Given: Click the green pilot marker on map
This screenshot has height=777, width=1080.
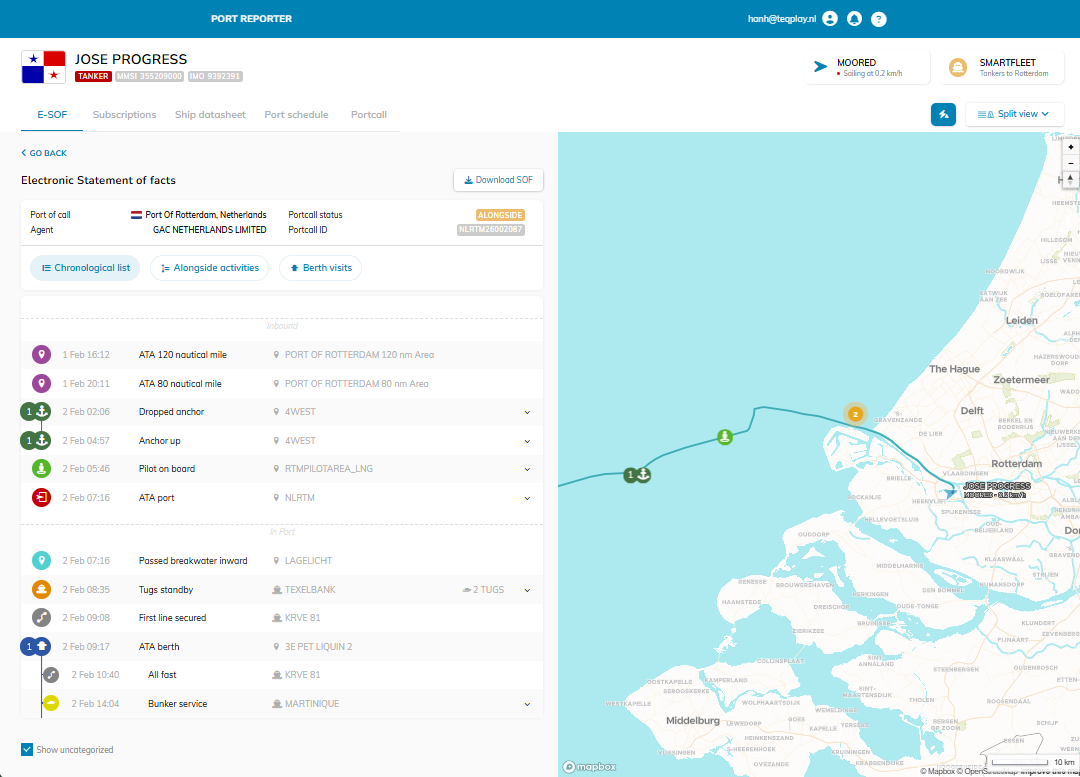Looking at the screenshot, I should (x=725, y=437).
